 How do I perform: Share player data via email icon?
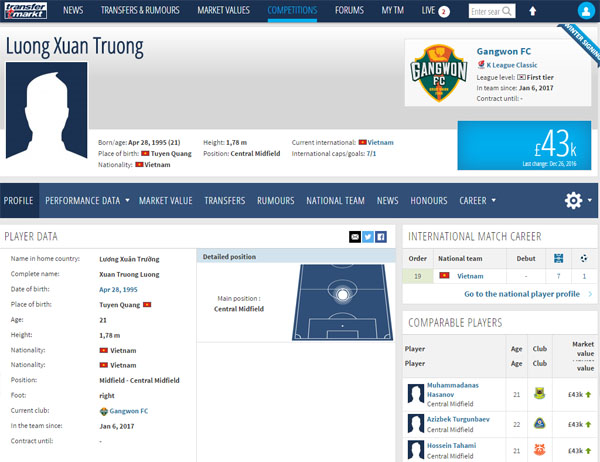(355, 237)
